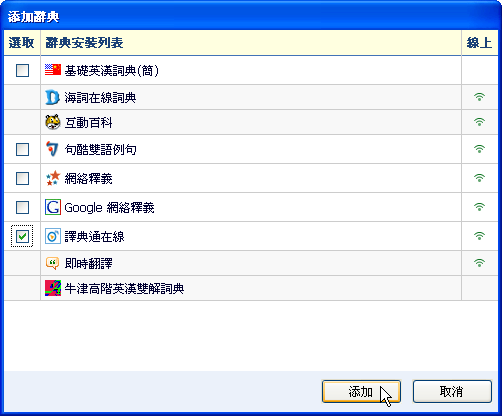The image size is (502, 416).
Task: Click the Google G icon
Action: [53, 207]
